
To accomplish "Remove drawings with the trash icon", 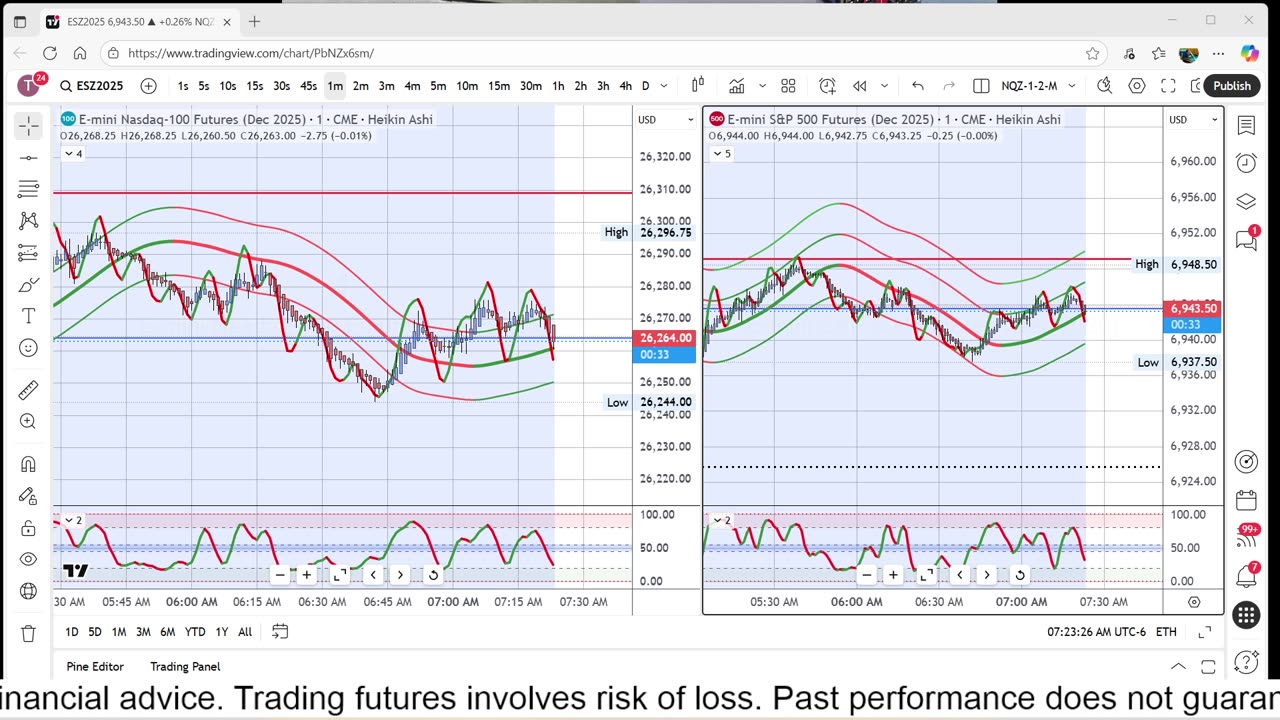I will click(28, 633).
